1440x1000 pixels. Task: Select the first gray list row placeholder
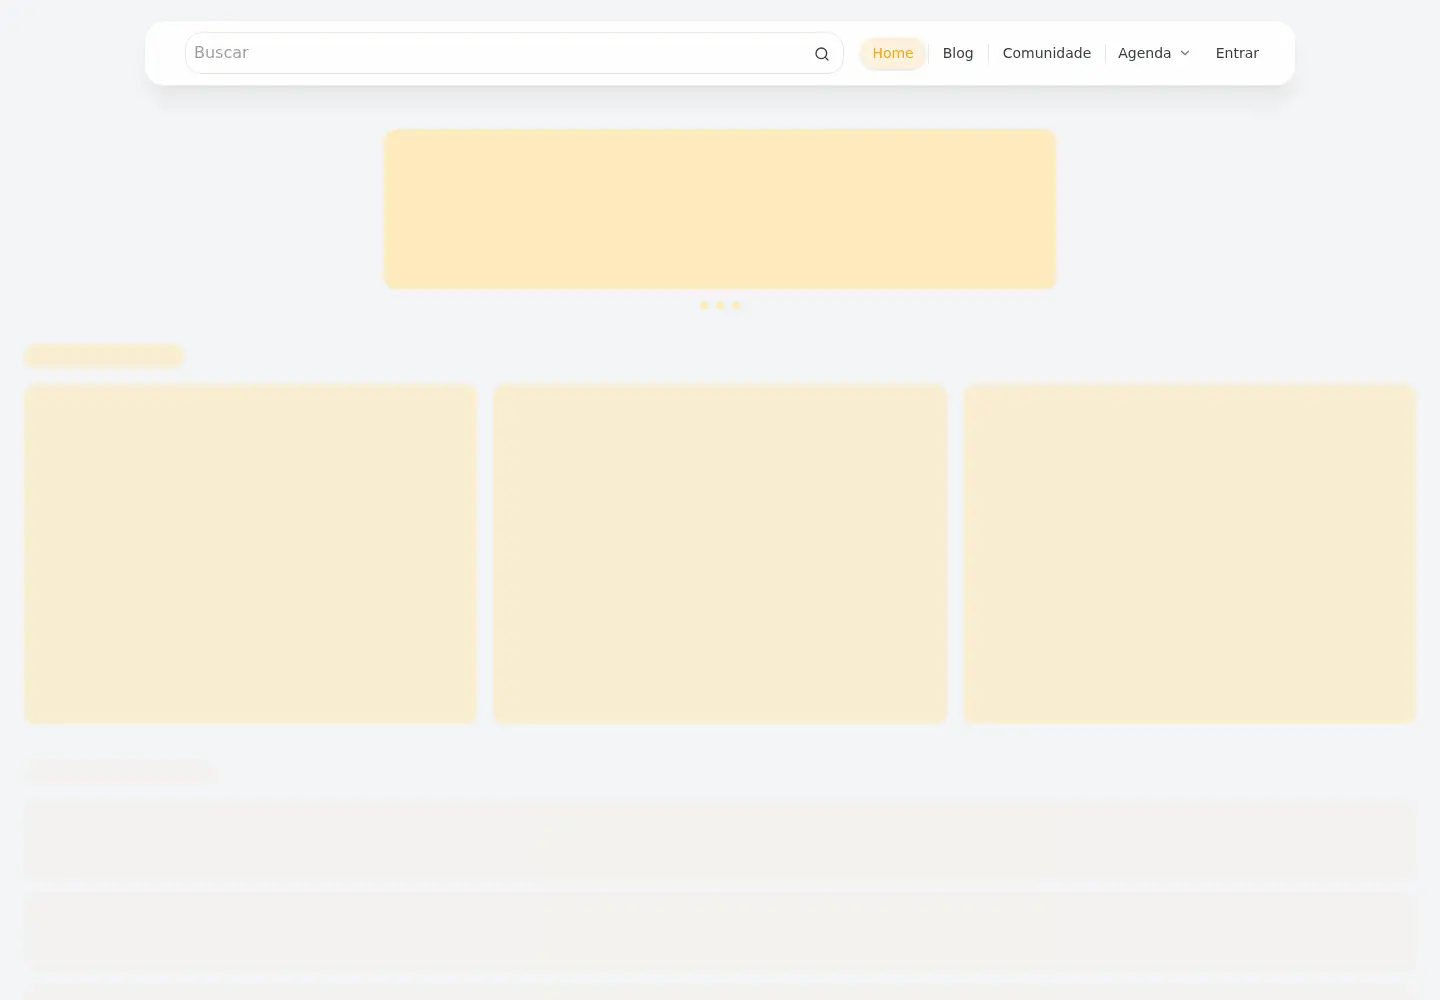click(x=720, y=840)
